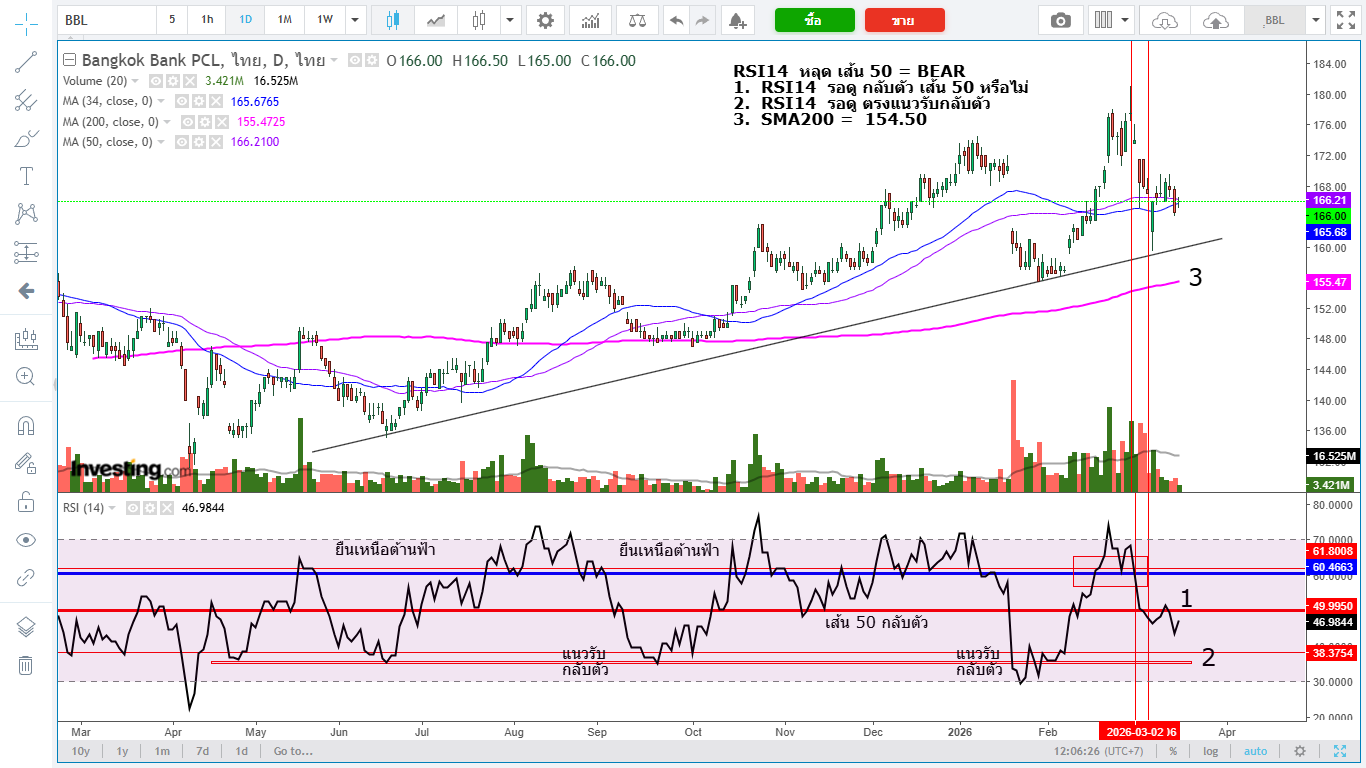Toggle magnet mode for drawings

click(26, 425)
